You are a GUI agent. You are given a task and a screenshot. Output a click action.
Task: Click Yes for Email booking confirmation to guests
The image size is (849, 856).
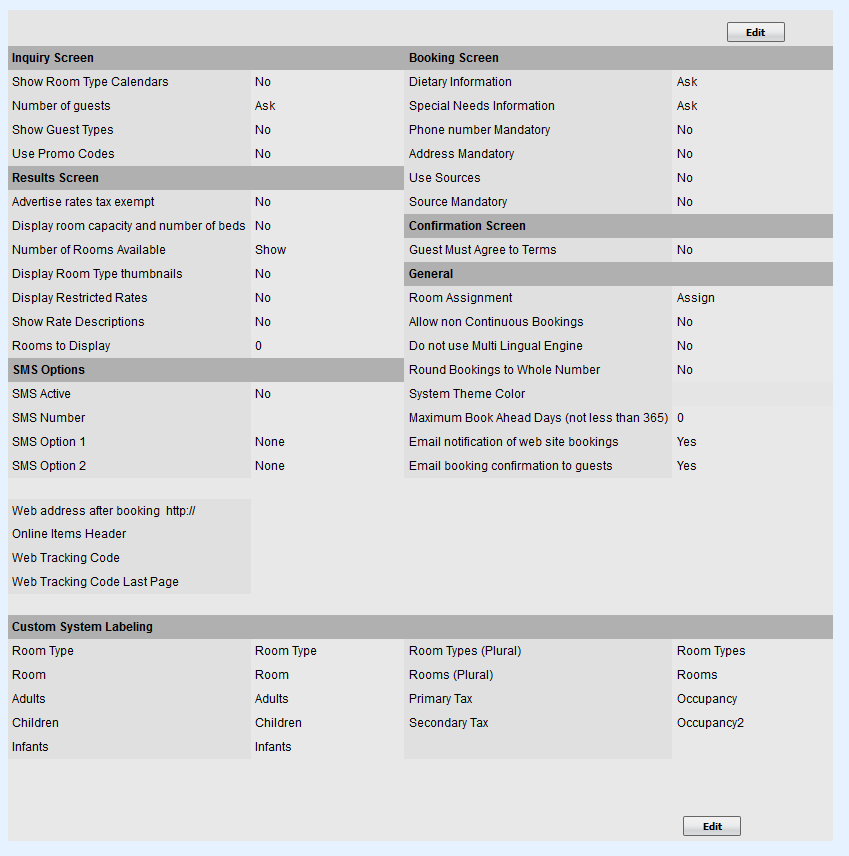(x=686, y=466)
